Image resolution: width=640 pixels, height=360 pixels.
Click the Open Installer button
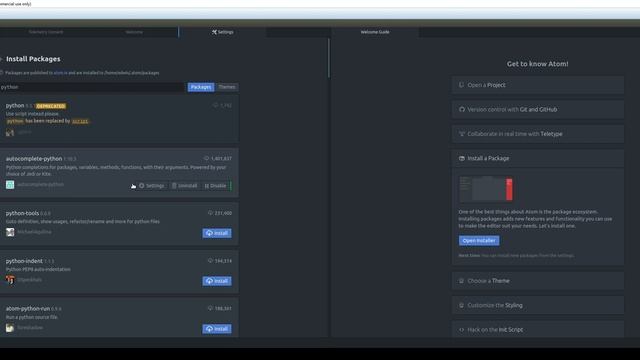pos(479,240)
